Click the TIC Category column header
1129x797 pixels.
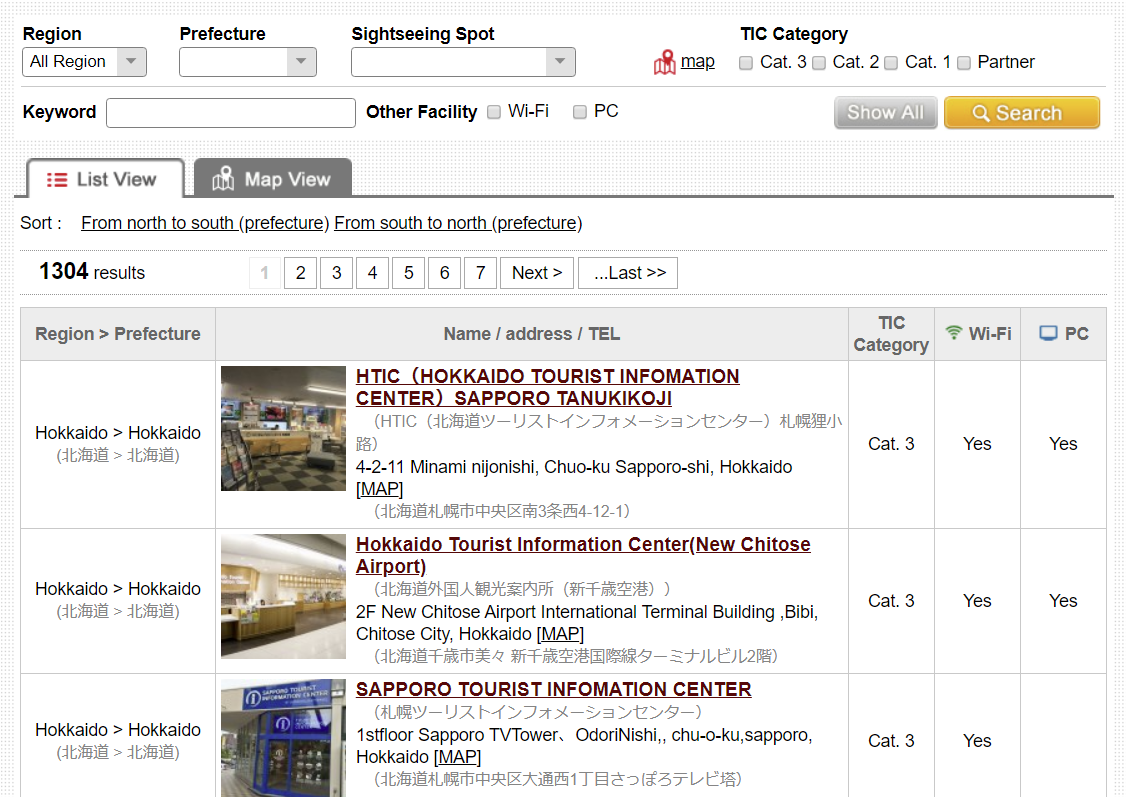[x=891, y=334]
